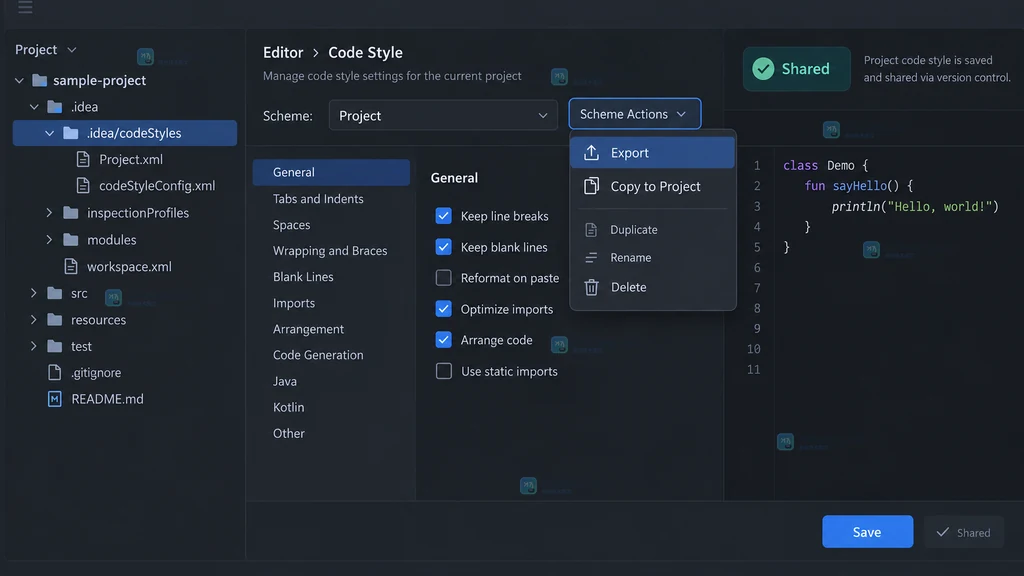Click the green Shared checkmark icon

pyautogui.click(x=763, y=69)
